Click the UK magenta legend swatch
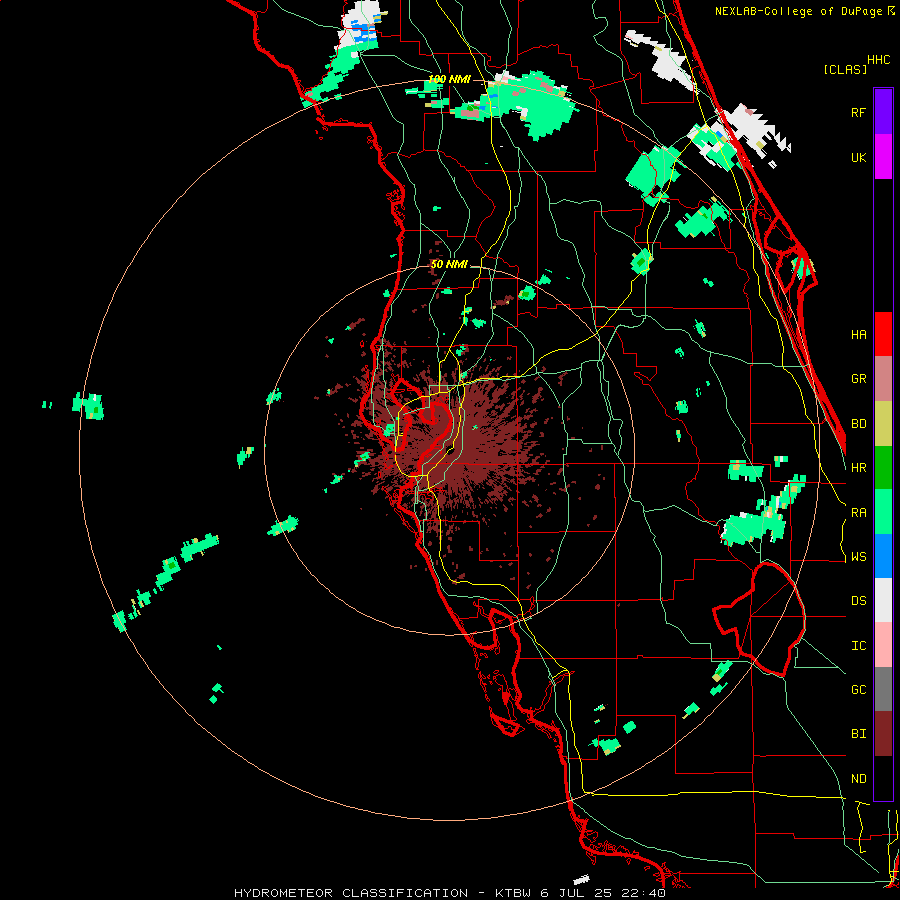 pyautogui.click(x=883, y=156)
